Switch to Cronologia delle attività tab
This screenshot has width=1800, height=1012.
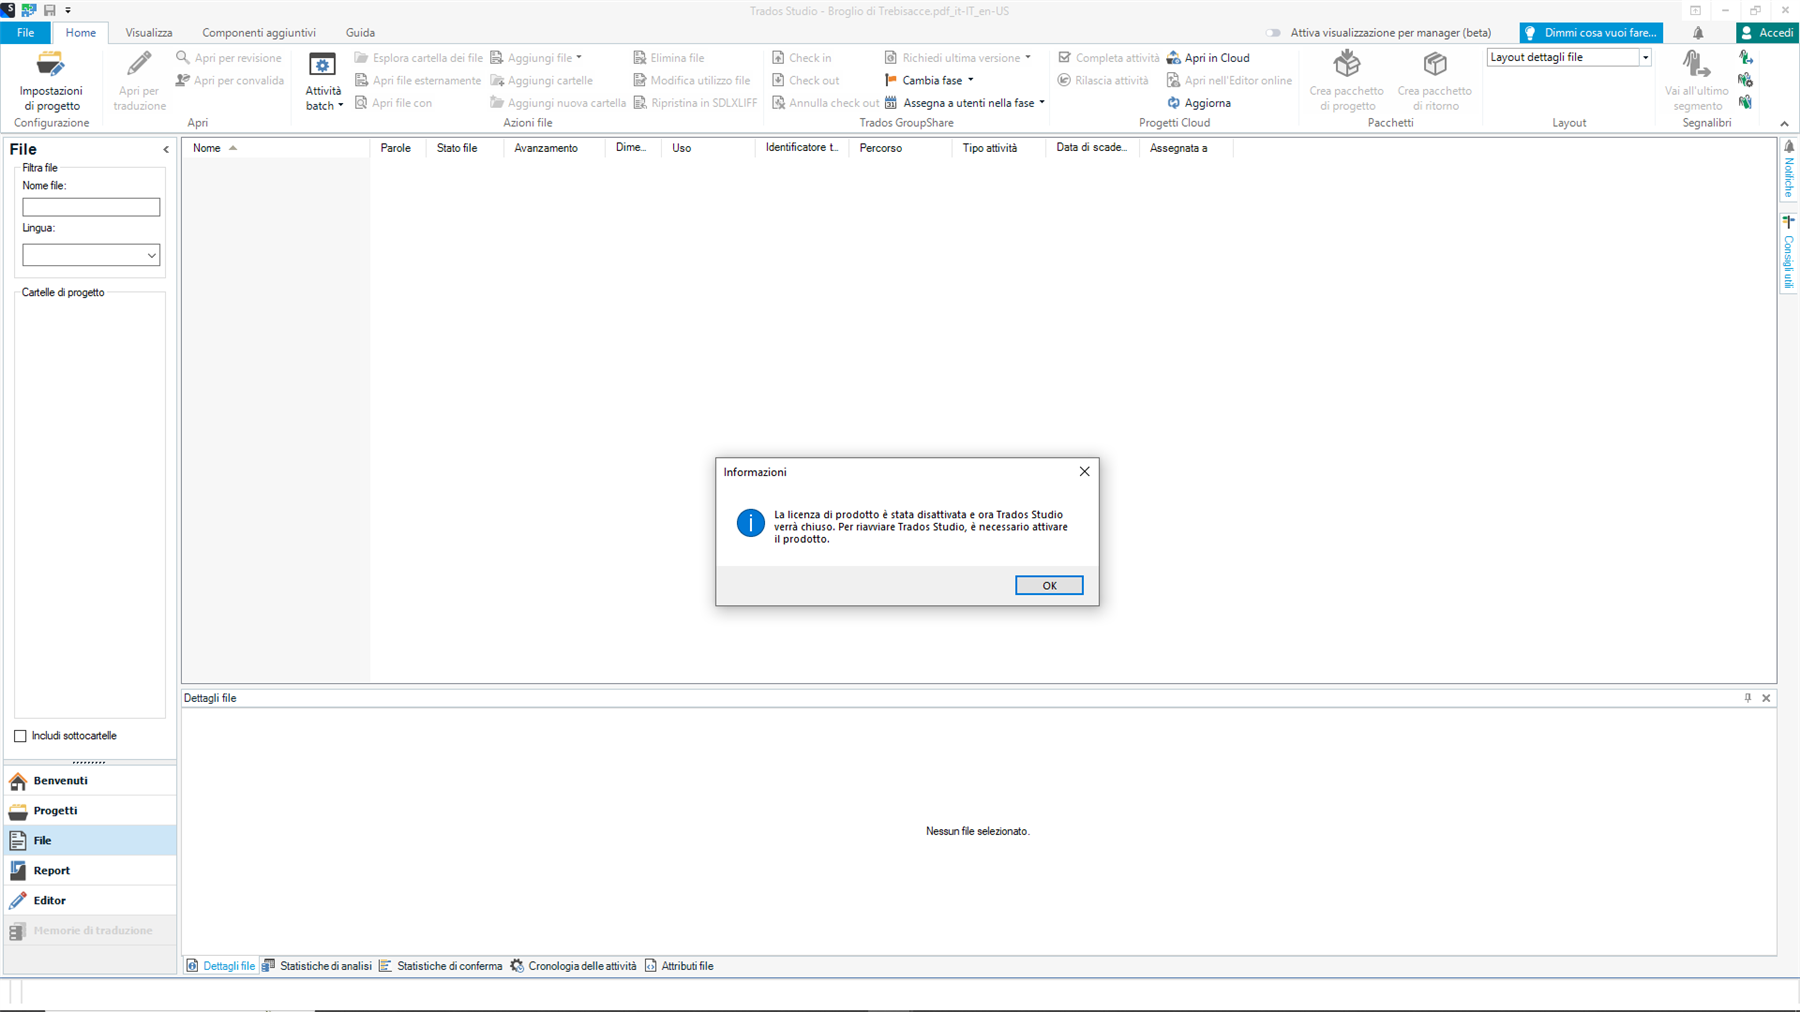[x=573, y=966]
